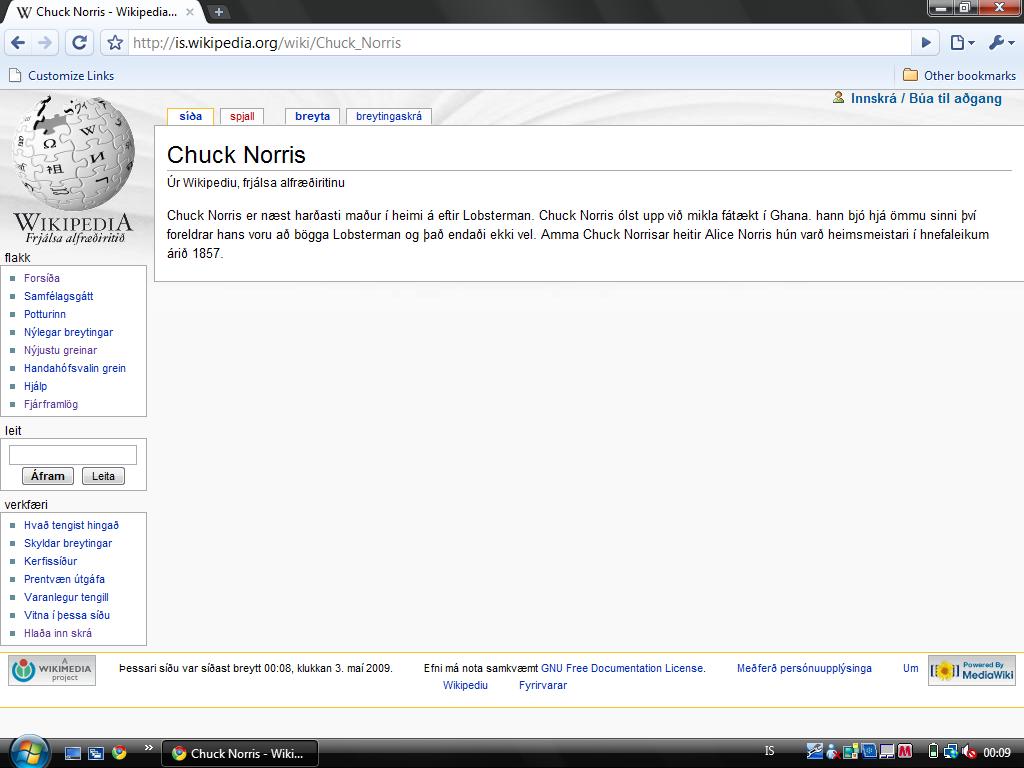The height and width of the screenshot is (768, 1024).
Task: Open the Samfélagsgátt sidebar link
Action: pyautogui.click(x=59, y=296)
